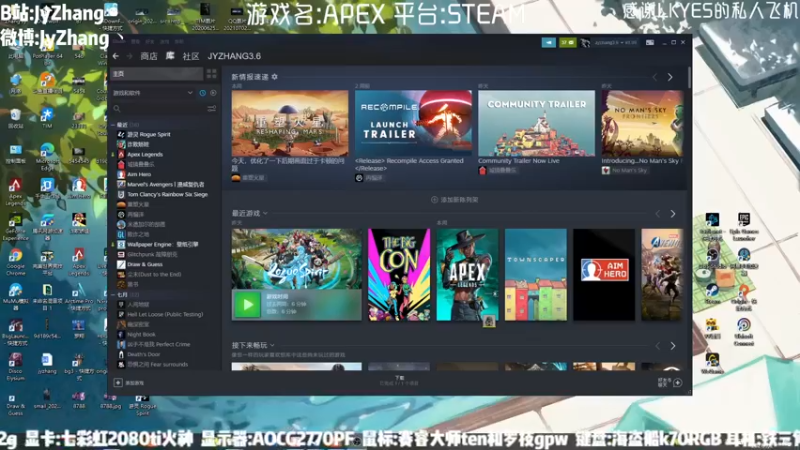Image resolution: width=800 pixels, height=450 pixels.
Task: Go back with the Steam back arrow
Action: pyautogui.click(x=116, y=56)
